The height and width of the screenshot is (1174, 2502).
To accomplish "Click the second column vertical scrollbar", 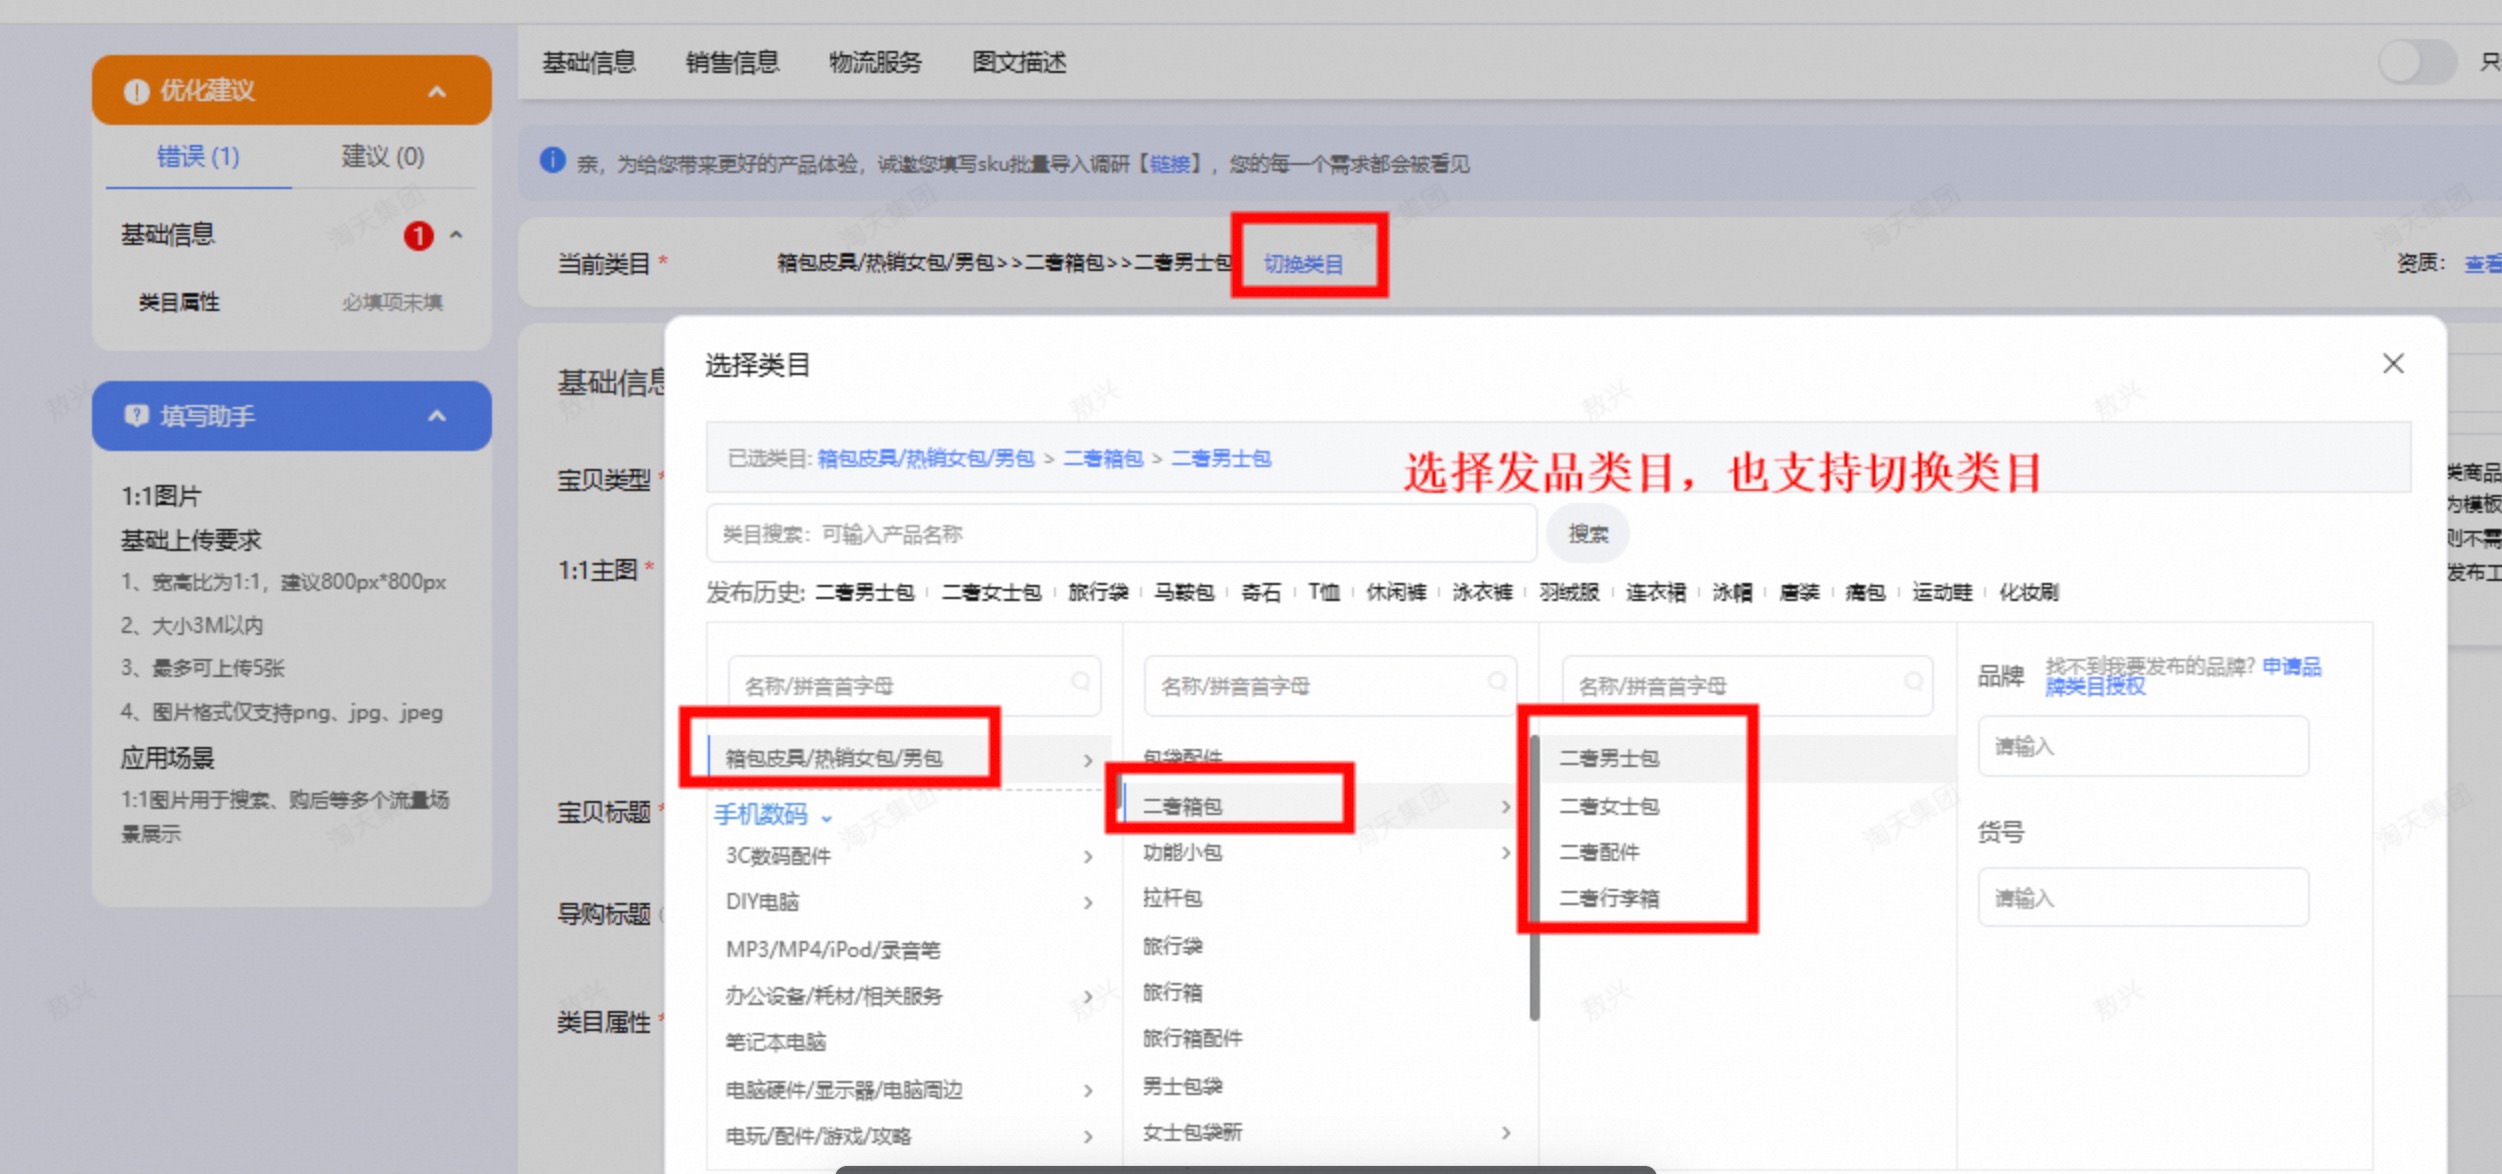I will 1534,878.
